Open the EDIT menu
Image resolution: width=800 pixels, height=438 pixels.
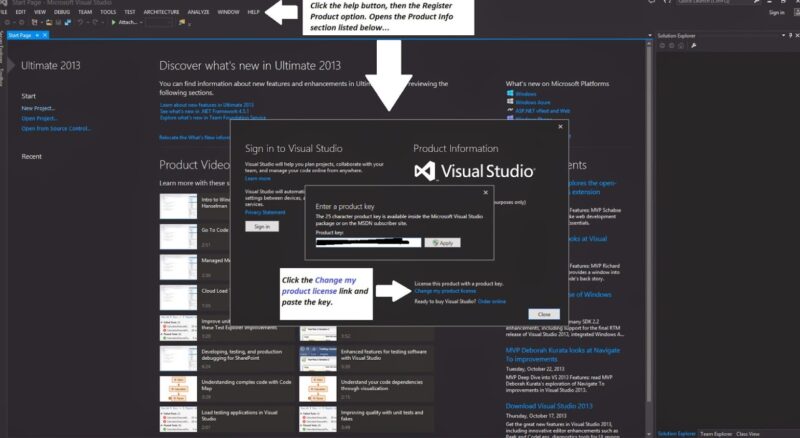coord(20,12)
